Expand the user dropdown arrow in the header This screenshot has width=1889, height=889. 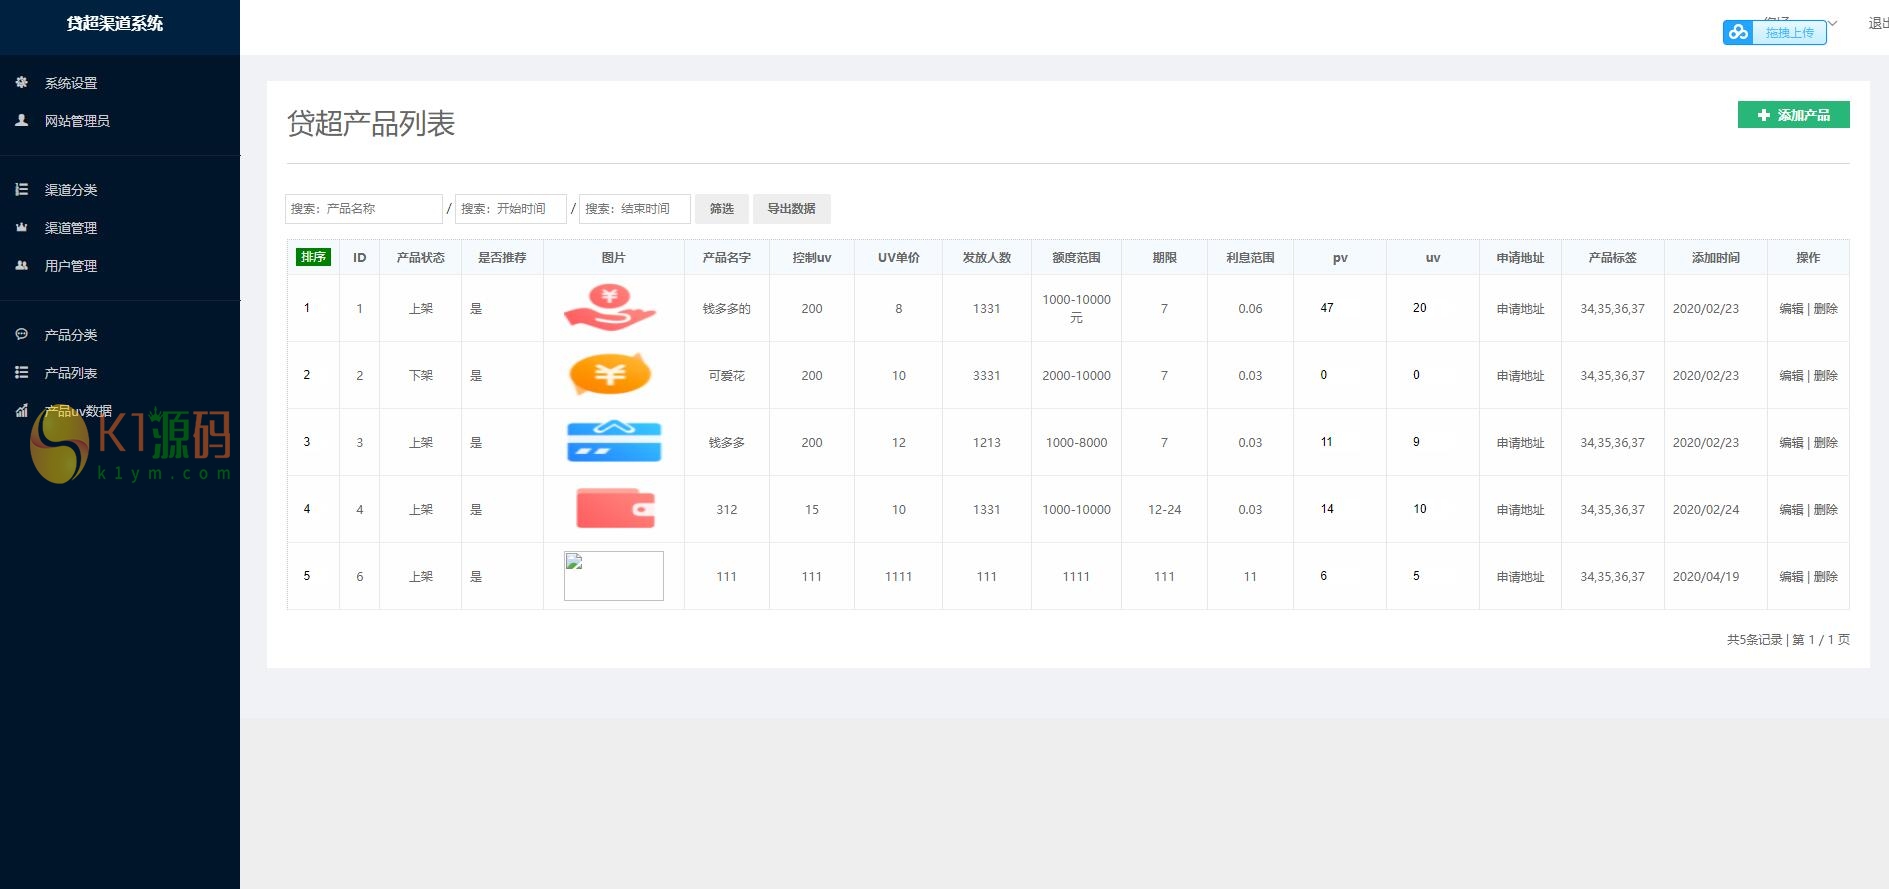point(1833,23)
